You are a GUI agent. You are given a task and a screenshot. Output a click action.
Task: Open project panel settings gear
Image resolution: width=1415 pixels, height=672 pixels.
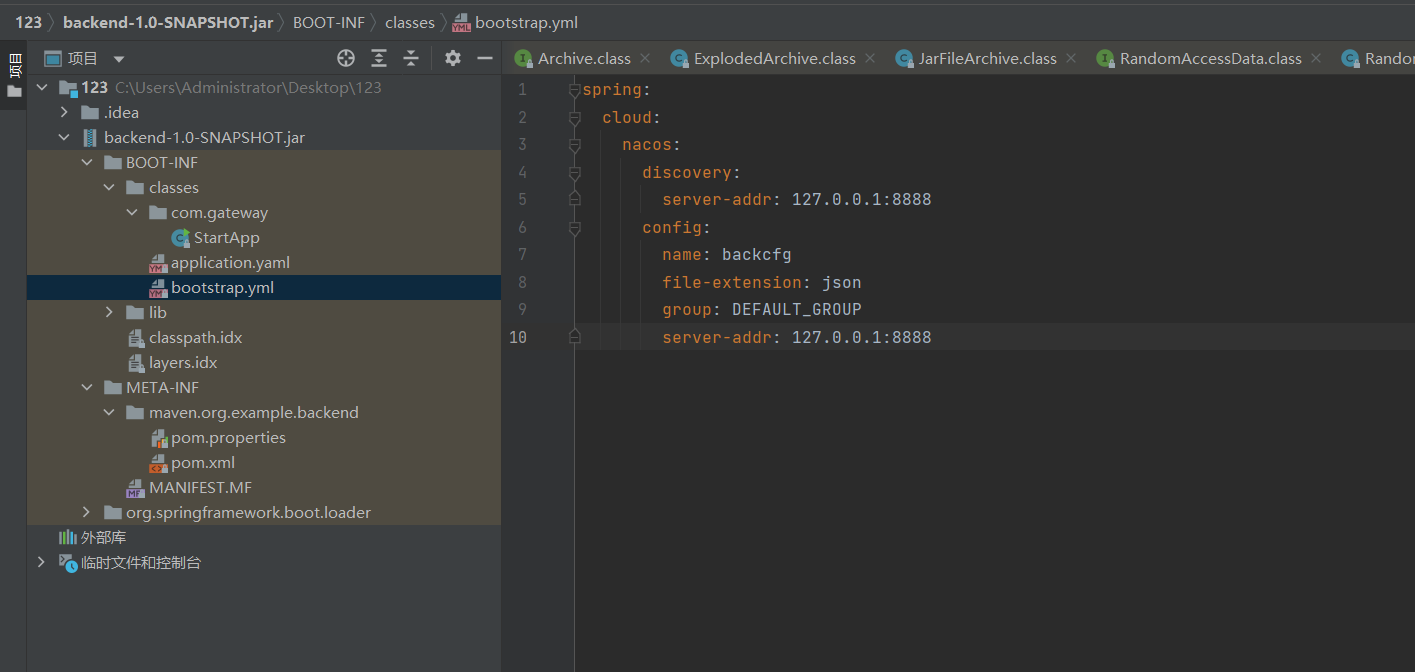(453, 59)
